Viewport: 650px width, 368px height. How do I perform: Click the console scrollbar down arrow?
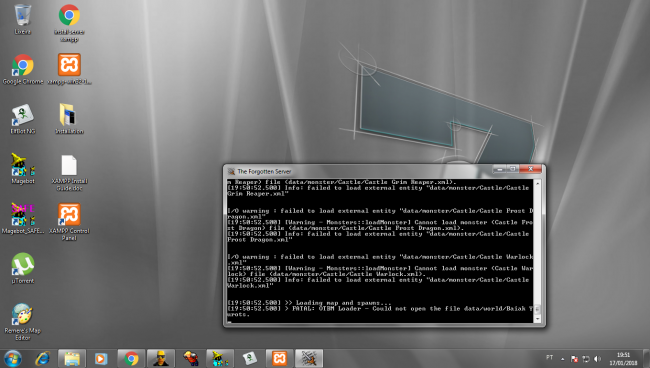(x=538, y=319)
